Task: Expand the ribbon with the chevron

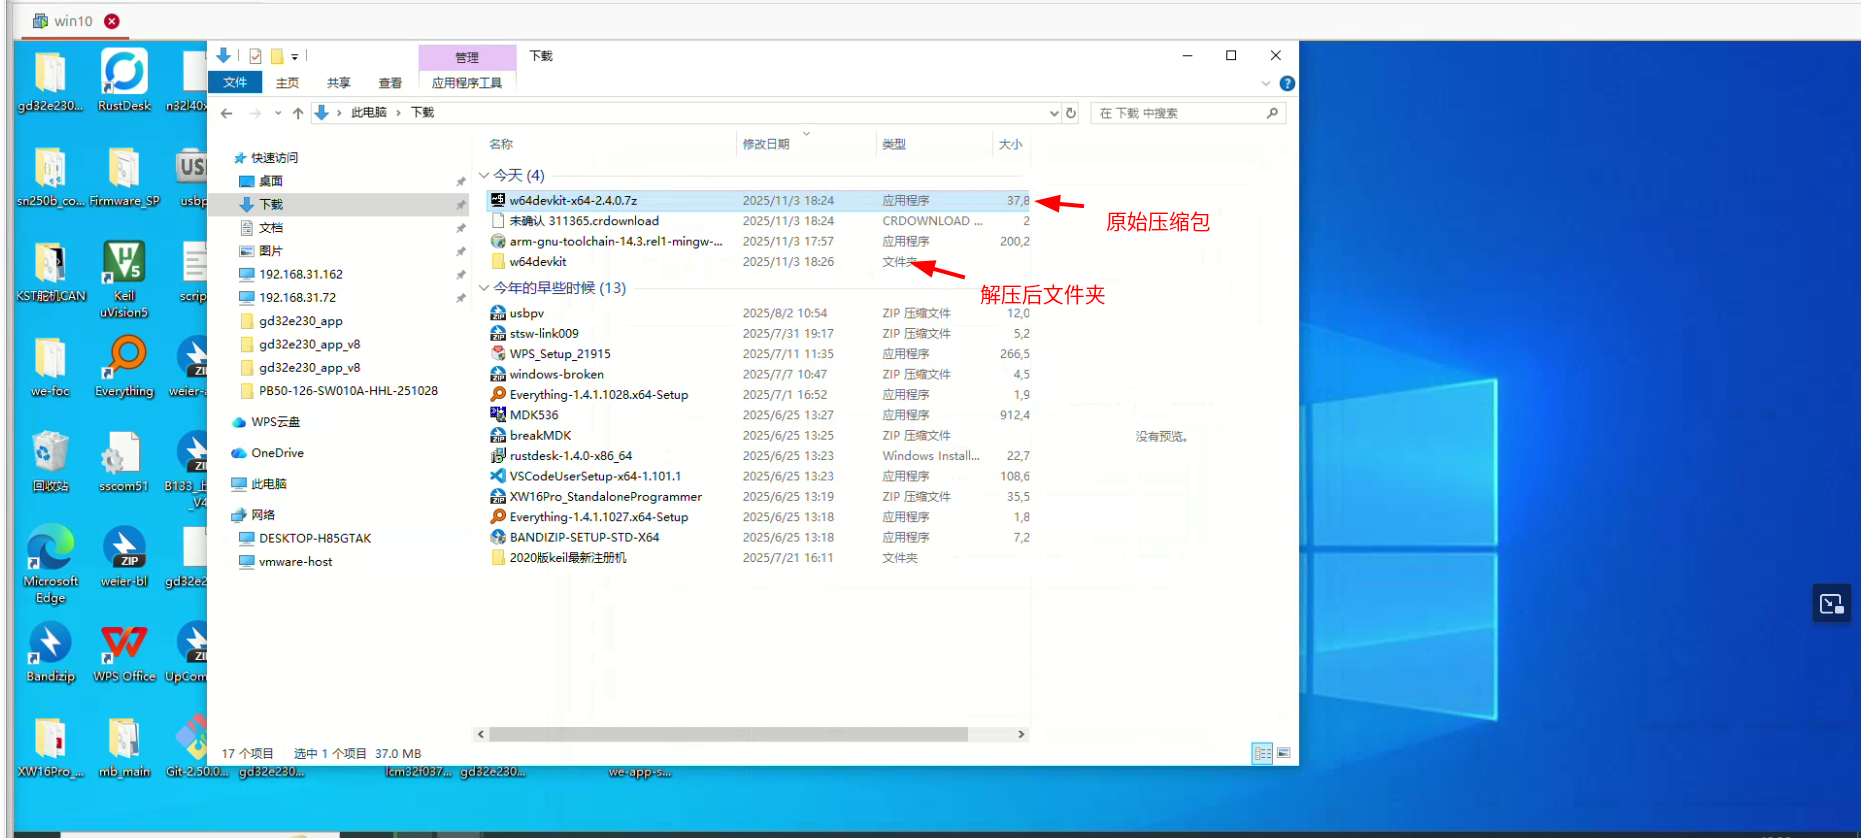Action: tap(1266, 84)
